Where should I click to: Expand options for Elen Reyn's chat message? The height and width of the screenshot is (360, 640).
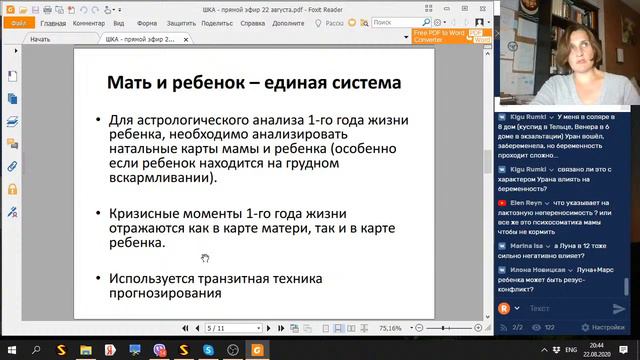click(x=547, y=203)
